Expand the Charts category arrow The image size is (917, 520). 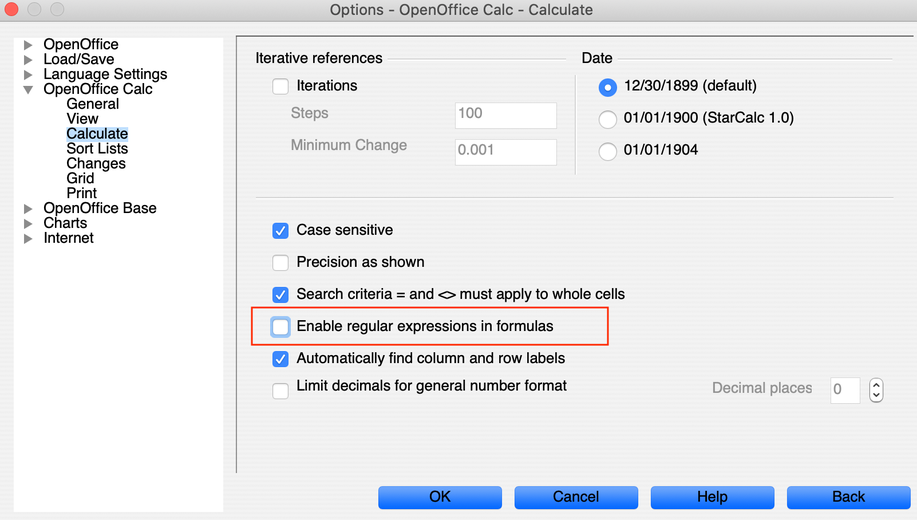coord(27,223)
